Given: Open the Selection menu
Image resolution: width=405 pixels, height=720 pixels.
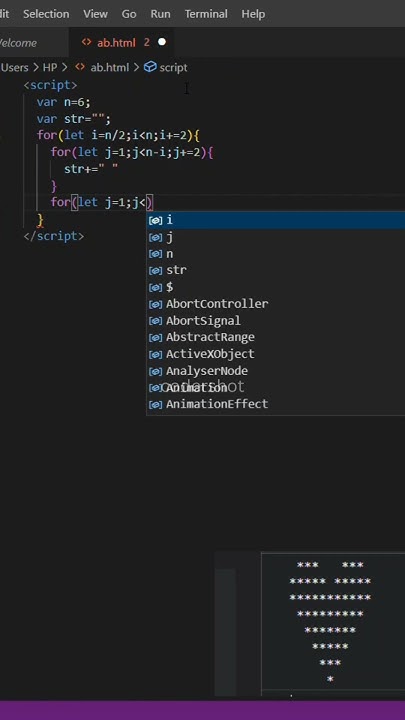Looking at the screenshot, I should point(46,14).
